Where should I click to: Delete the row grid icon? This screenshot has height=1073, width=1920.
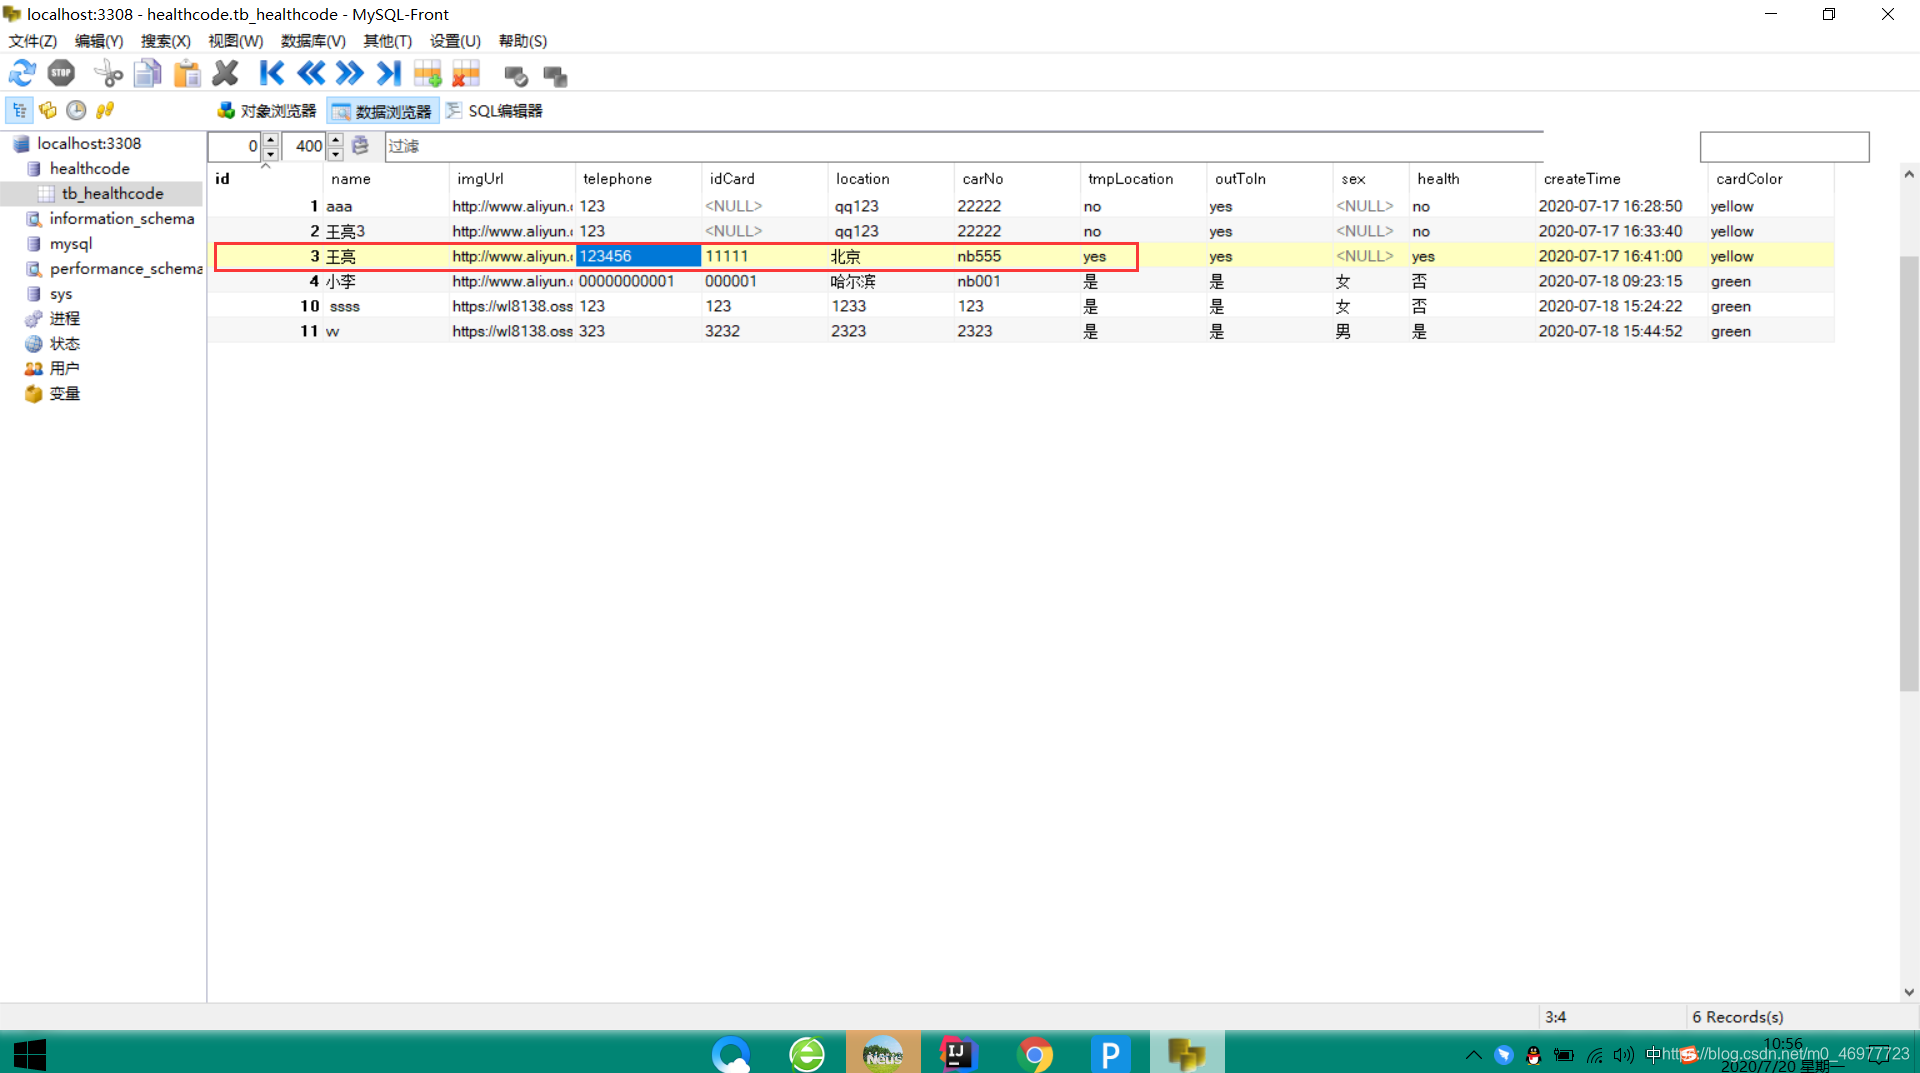pos(466,73)
